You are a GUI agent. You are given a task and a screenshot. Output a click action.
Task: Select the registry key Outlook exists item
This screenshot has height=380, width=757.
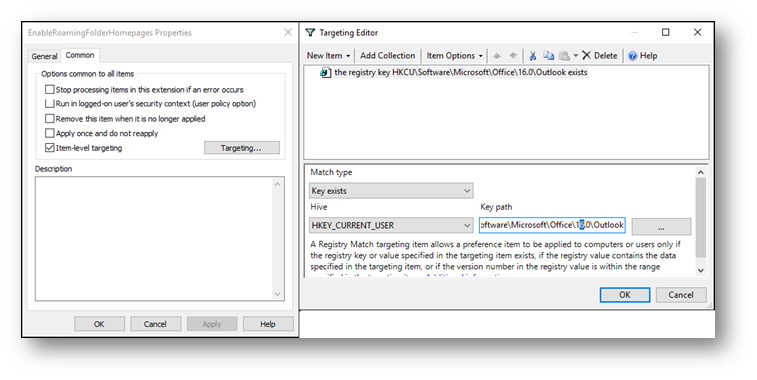point(461,72)
